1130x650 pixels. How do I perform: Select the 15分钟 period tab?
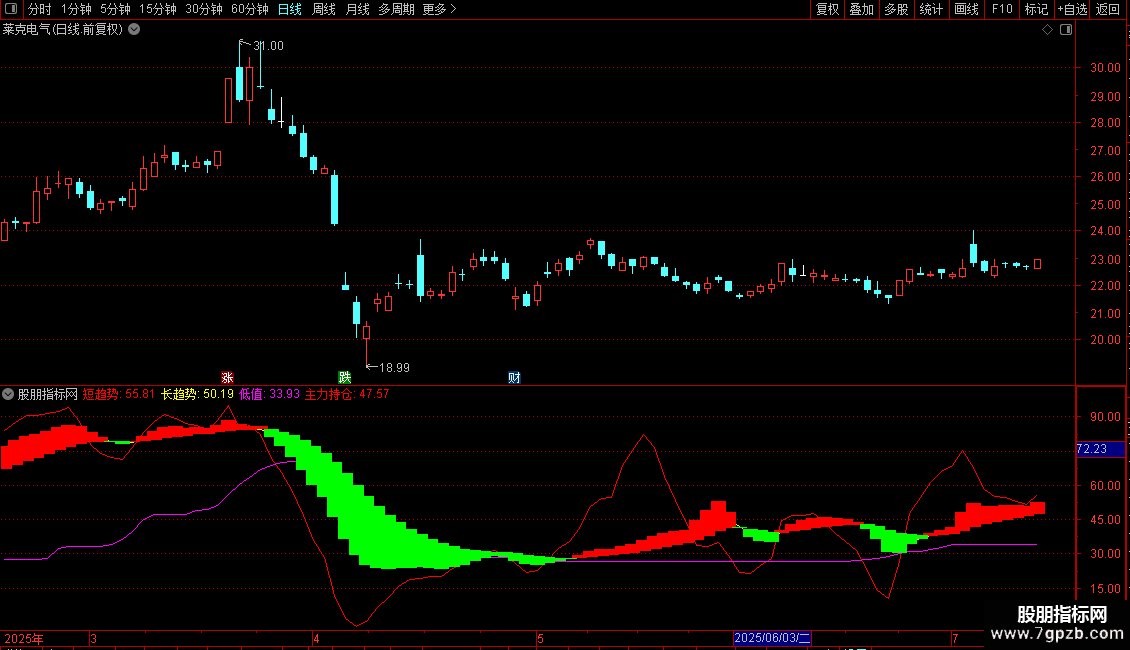(x=158, y=9)
